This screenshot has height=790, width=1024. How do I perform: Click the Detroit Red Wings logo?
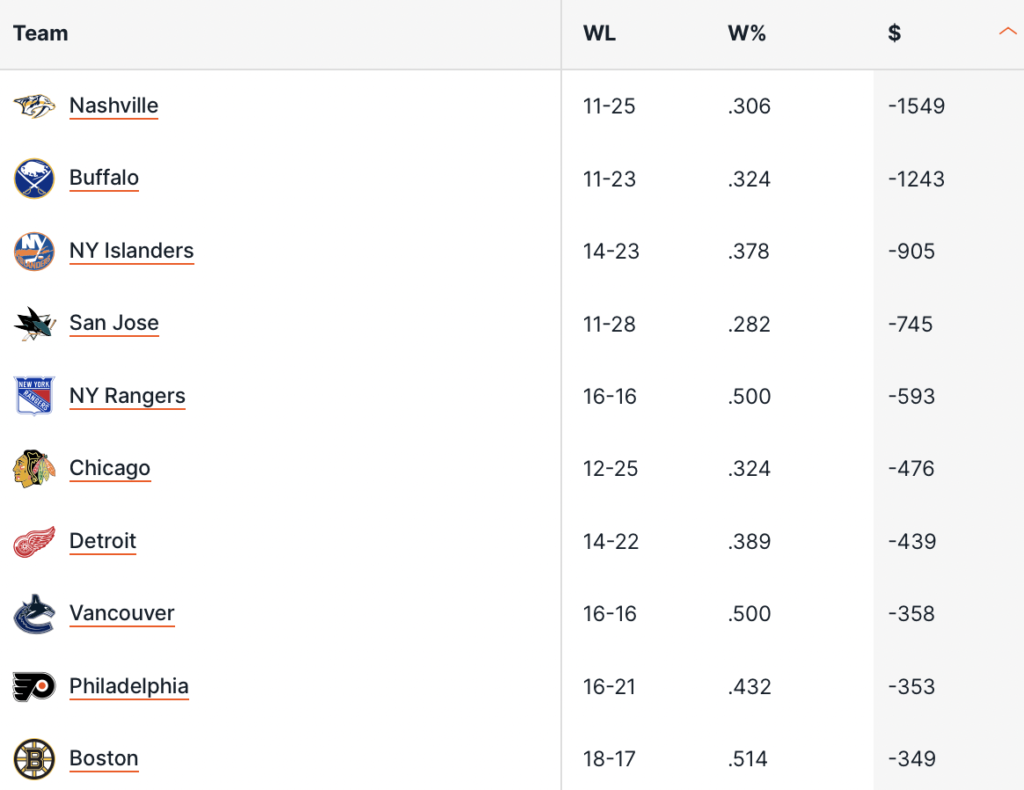tap(34, 542)
